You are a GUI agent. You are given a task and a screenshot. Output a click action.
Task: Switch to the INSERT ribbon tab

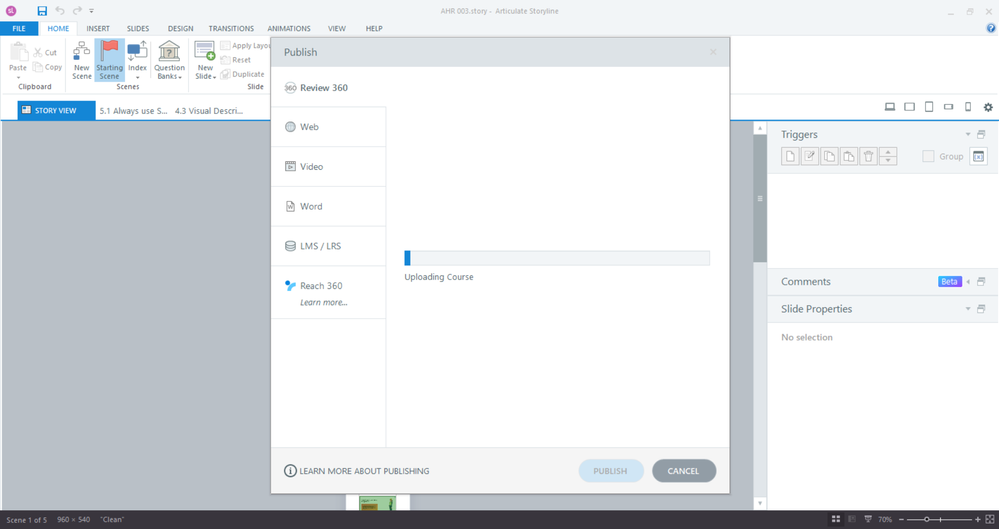pos(98,29)
